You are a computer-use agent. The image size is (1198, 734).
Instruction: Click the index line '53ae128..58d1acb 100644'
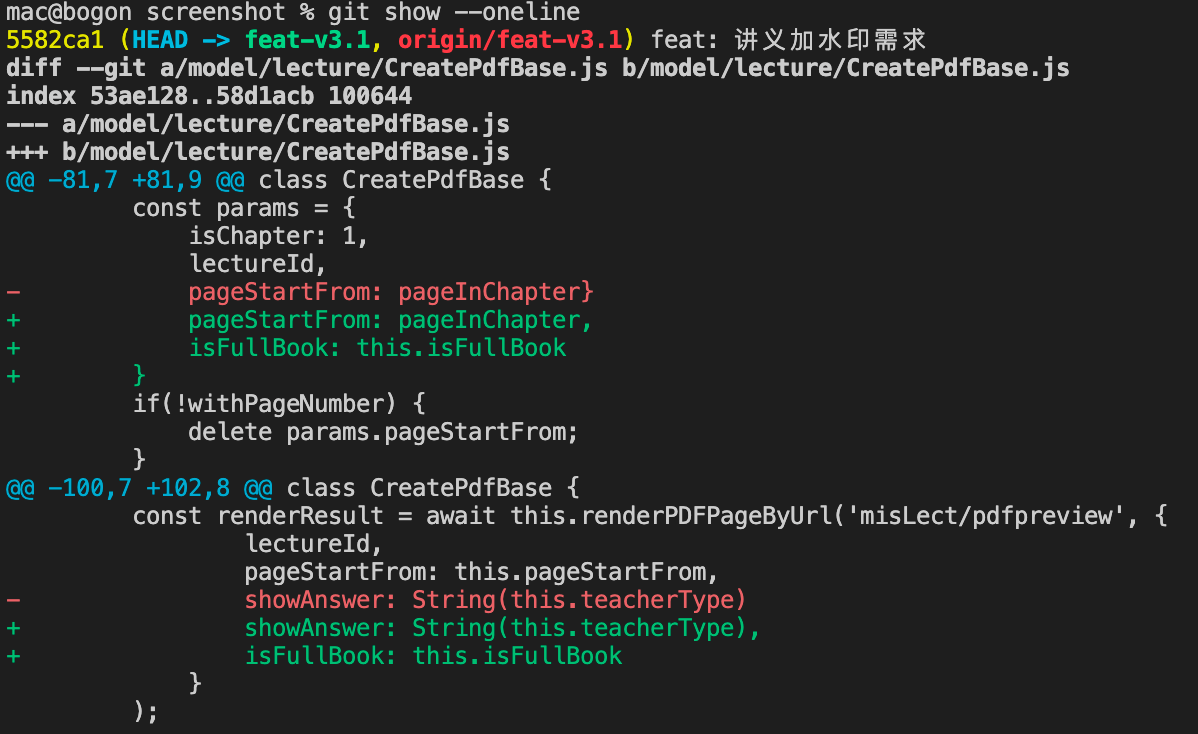[x=209, y=96]
